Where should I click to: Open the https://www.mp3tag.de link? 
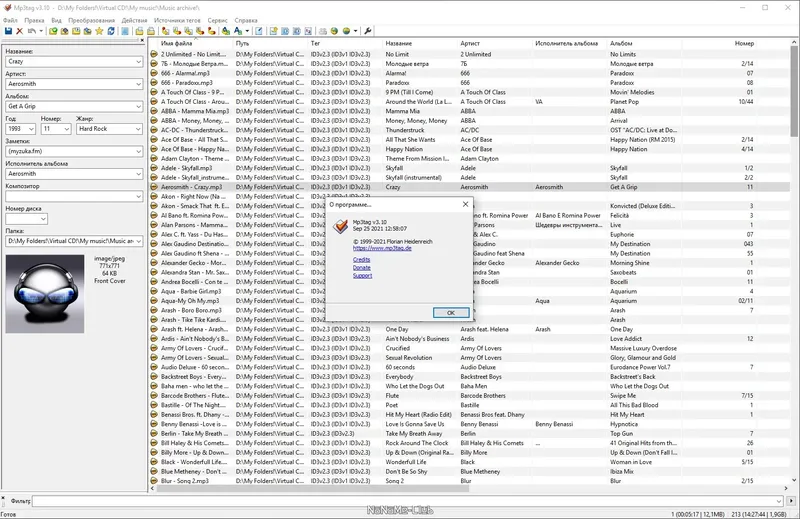tap(382, 248)
